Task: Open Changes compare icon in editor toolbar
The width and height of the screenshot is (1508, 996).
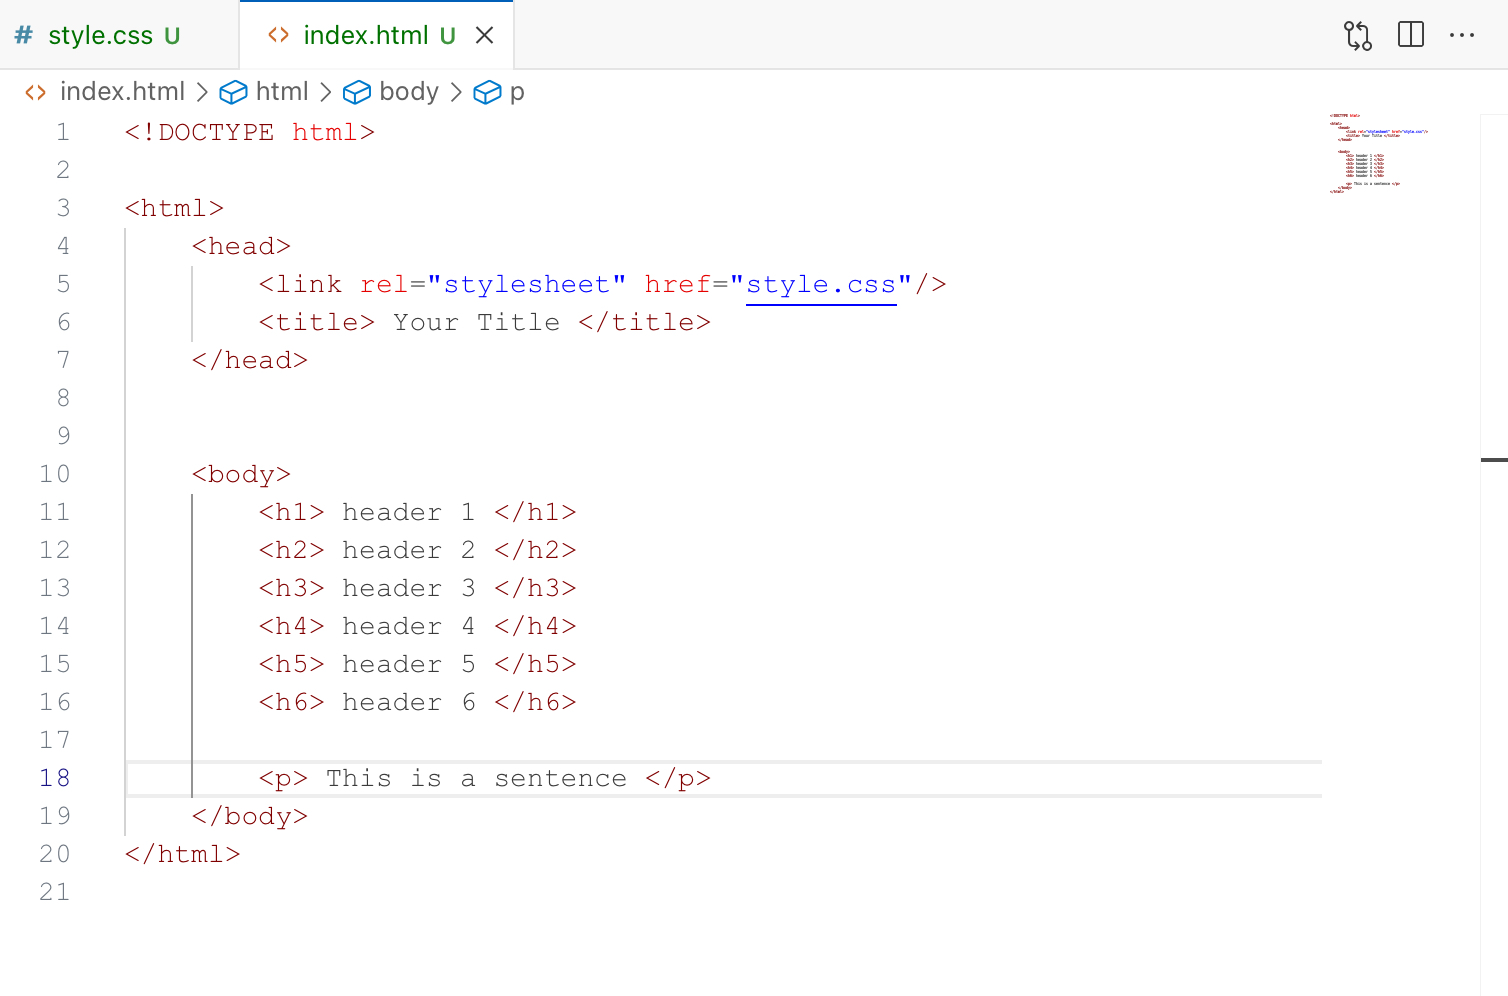Action: click(x=1357, y=35)
